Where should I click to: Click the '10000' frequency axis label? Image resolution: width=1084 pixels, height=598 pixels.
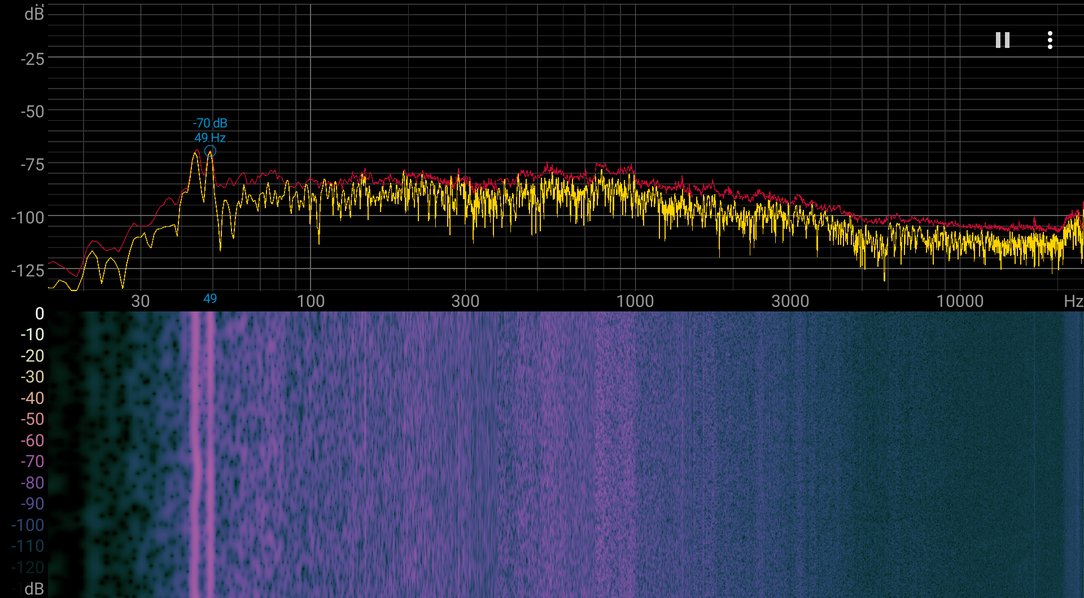(x=960, y=301)
